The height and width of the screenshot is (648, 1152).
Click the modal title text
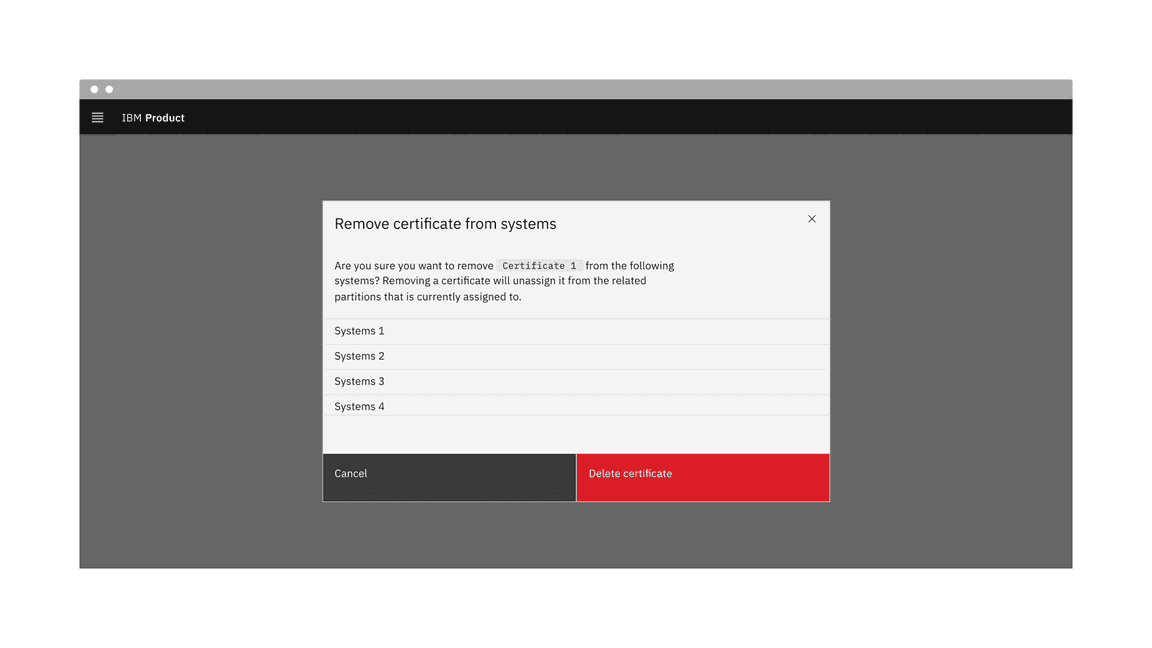pyautogui.click(x=445, y=223)
